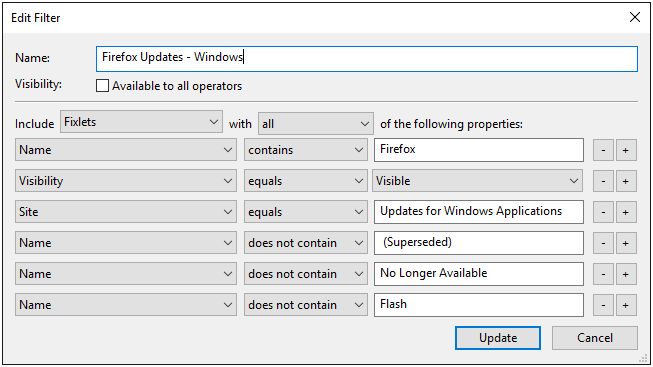Remove No Longer Available row with minus
This screenshot has height=367, width=653.
click(603, 274)
